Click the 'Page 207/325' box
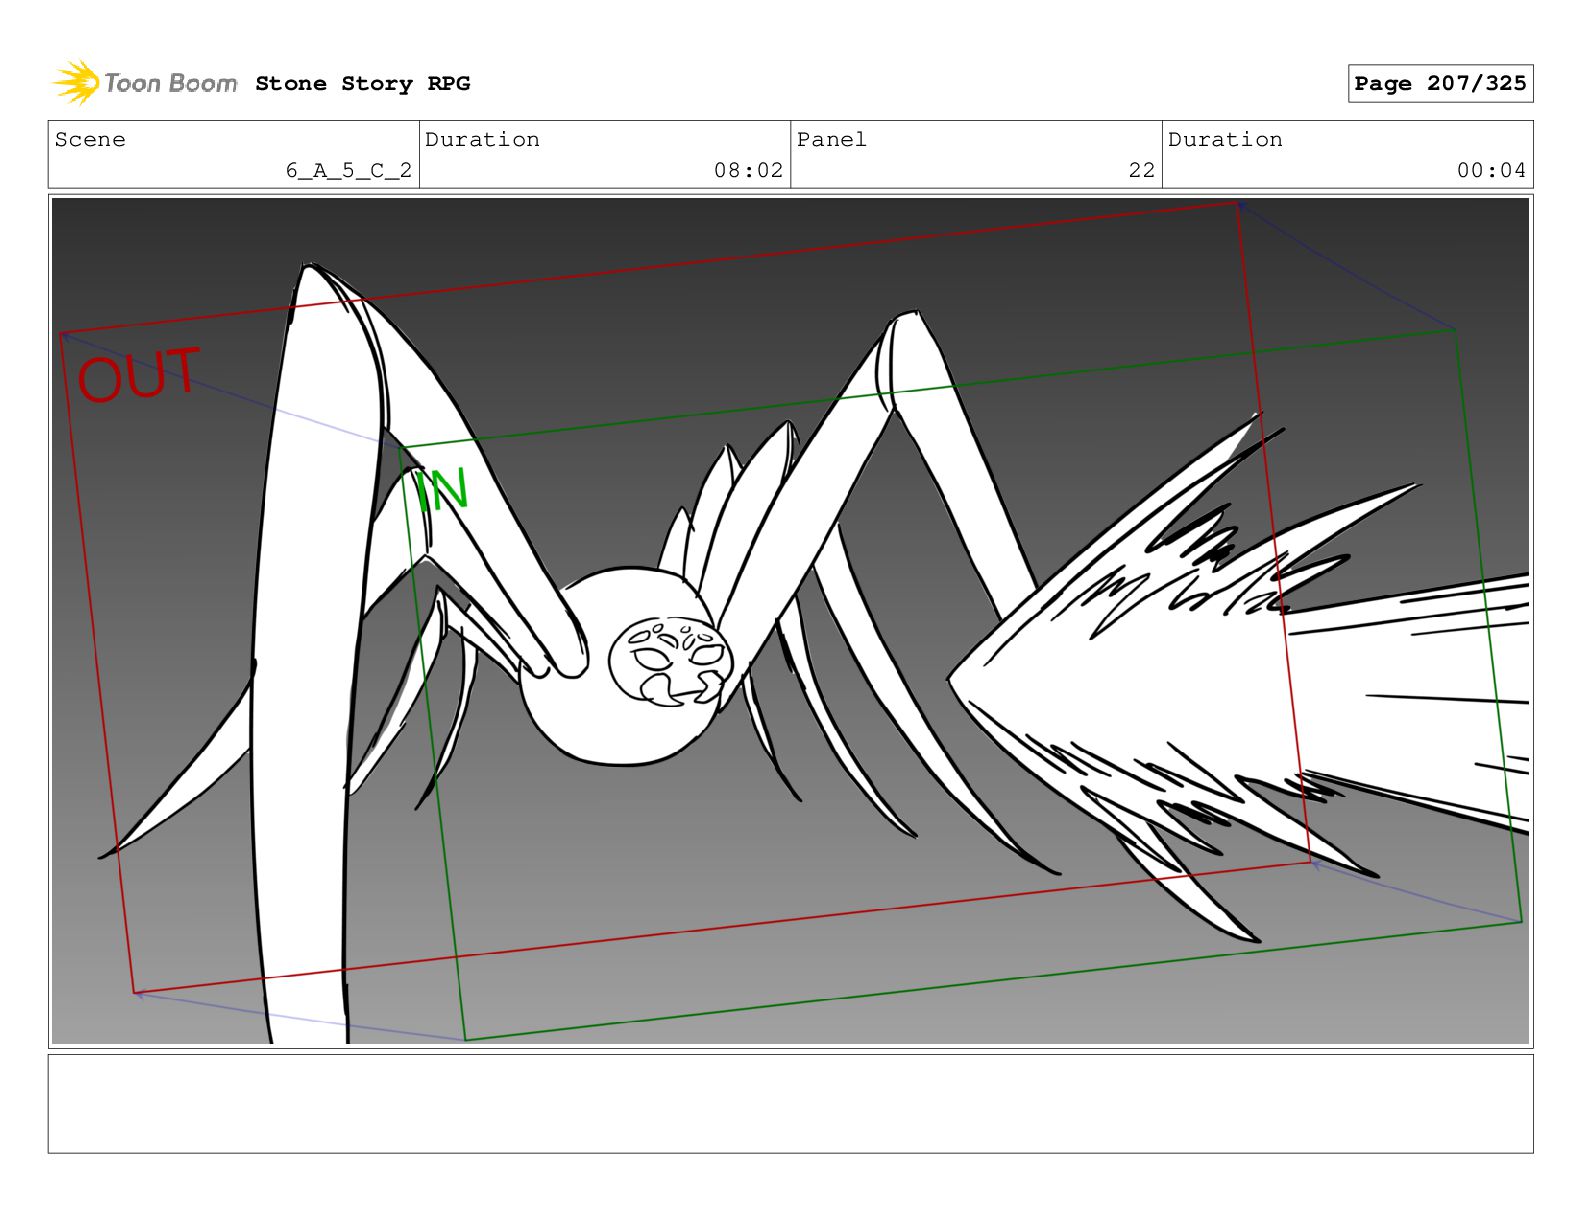 click(x=1440, y=84)
